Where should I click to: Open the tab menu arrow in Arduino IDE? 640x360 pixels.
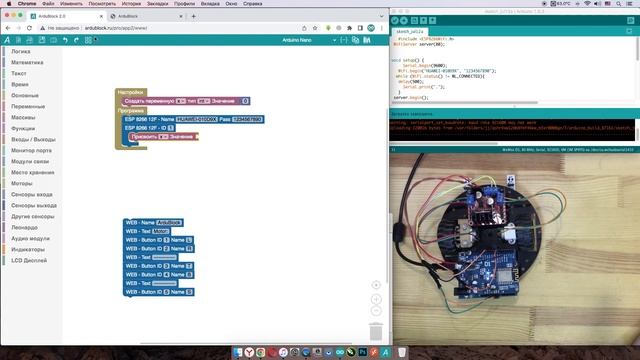click(629, 31)
